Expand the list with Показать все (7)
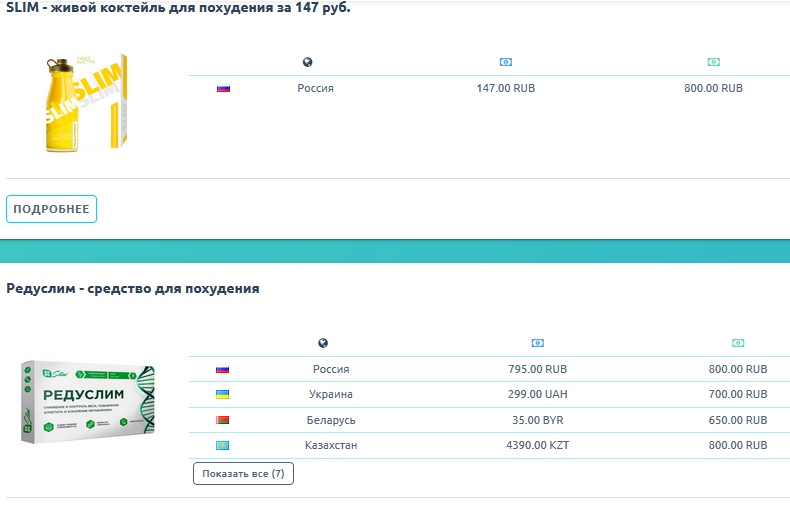The width and height of the screenshot is (790, 512). [x=243, y=474]
